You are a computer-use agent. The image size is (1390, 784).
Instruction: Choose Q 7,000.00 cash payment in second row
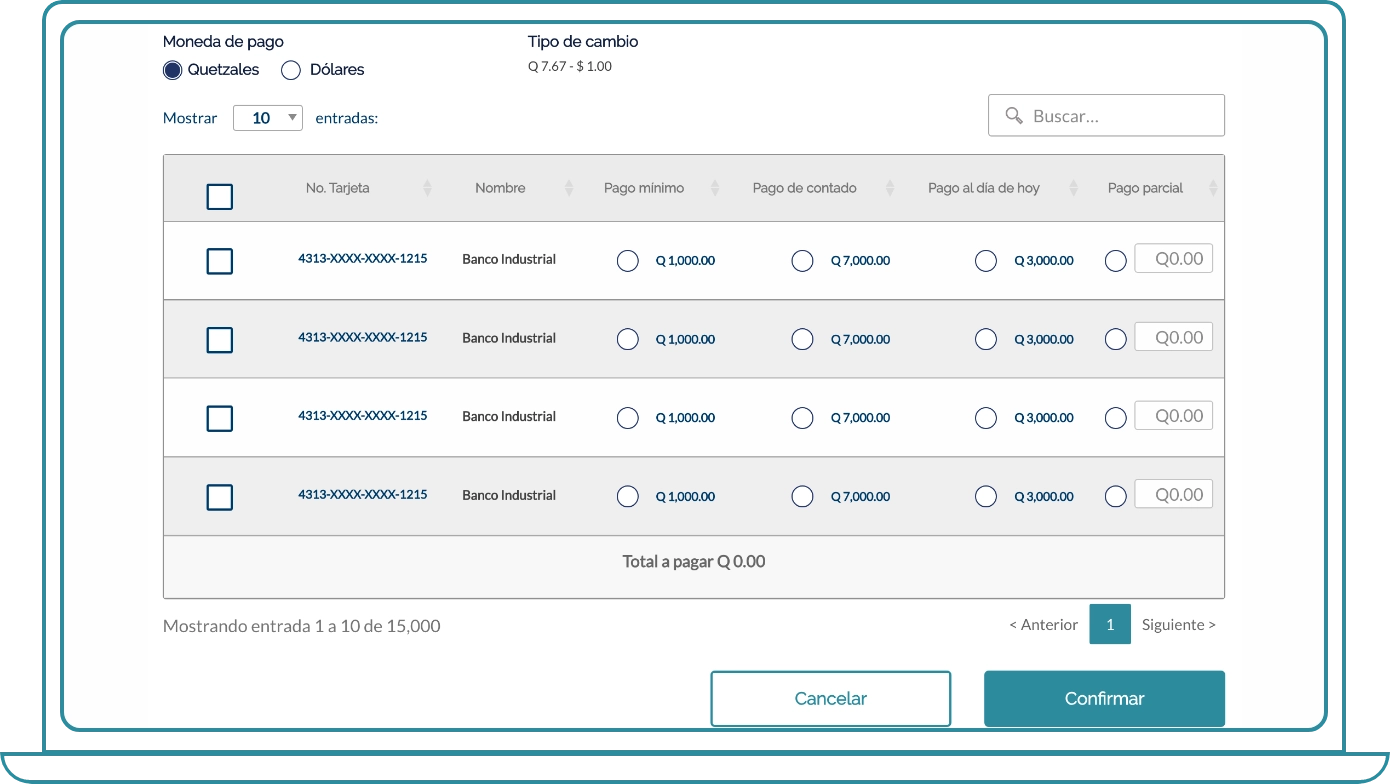802,339
